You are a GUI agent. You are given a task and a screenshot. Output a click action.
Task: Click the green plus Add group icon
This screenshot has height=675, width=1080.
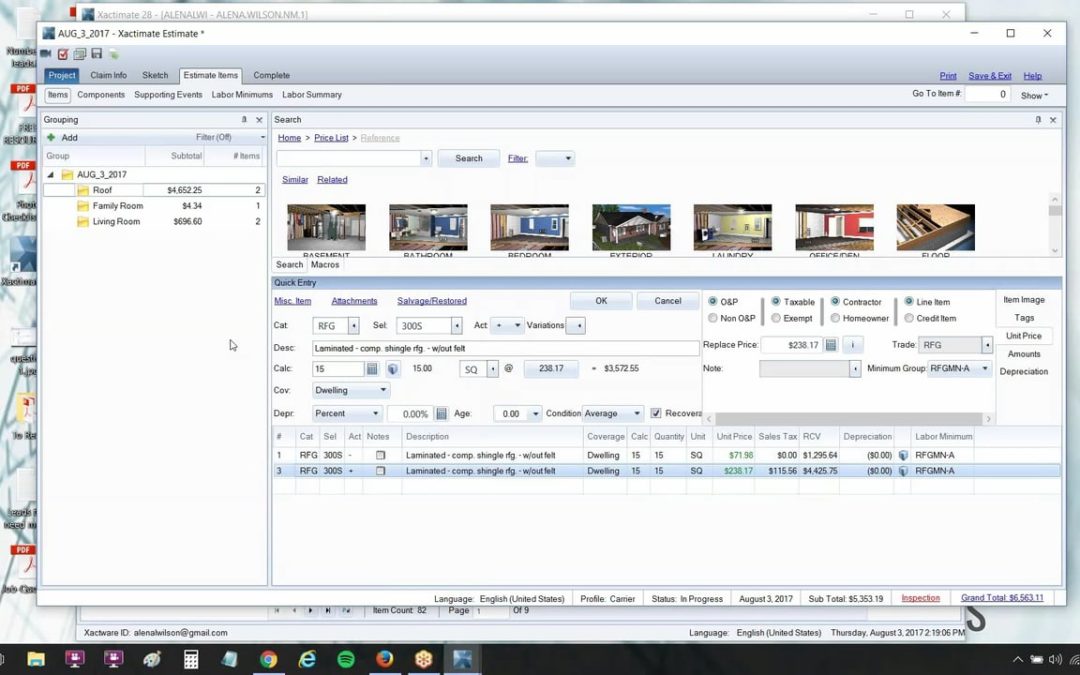point(51,138)
